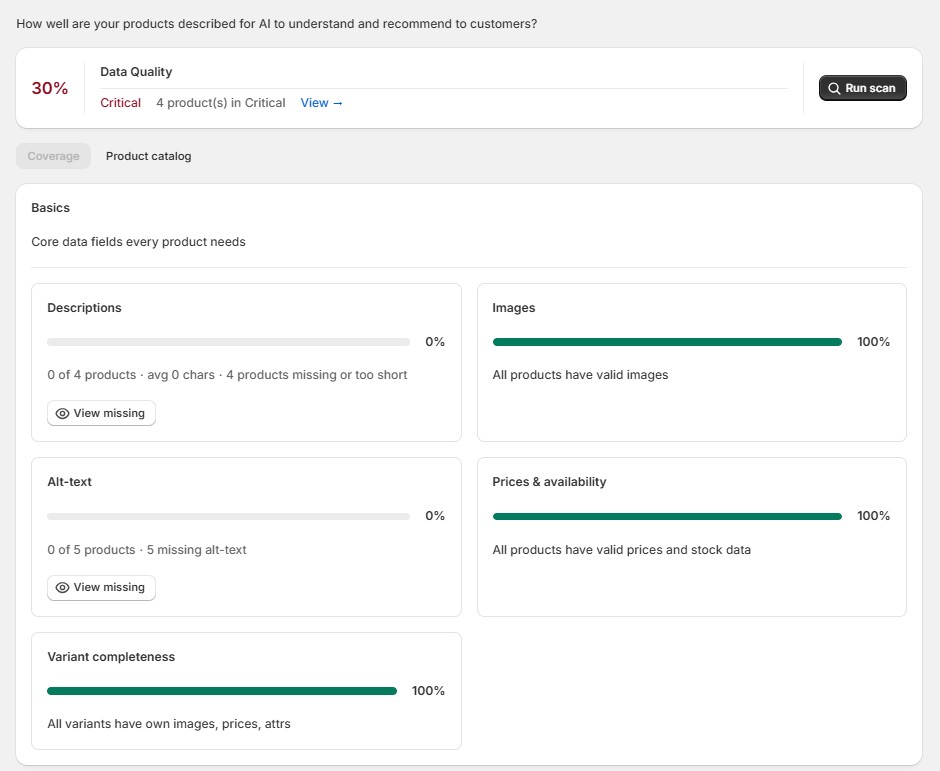View products missing alt-text
Screen dimensions: 940x771
(x=101, y=588)
